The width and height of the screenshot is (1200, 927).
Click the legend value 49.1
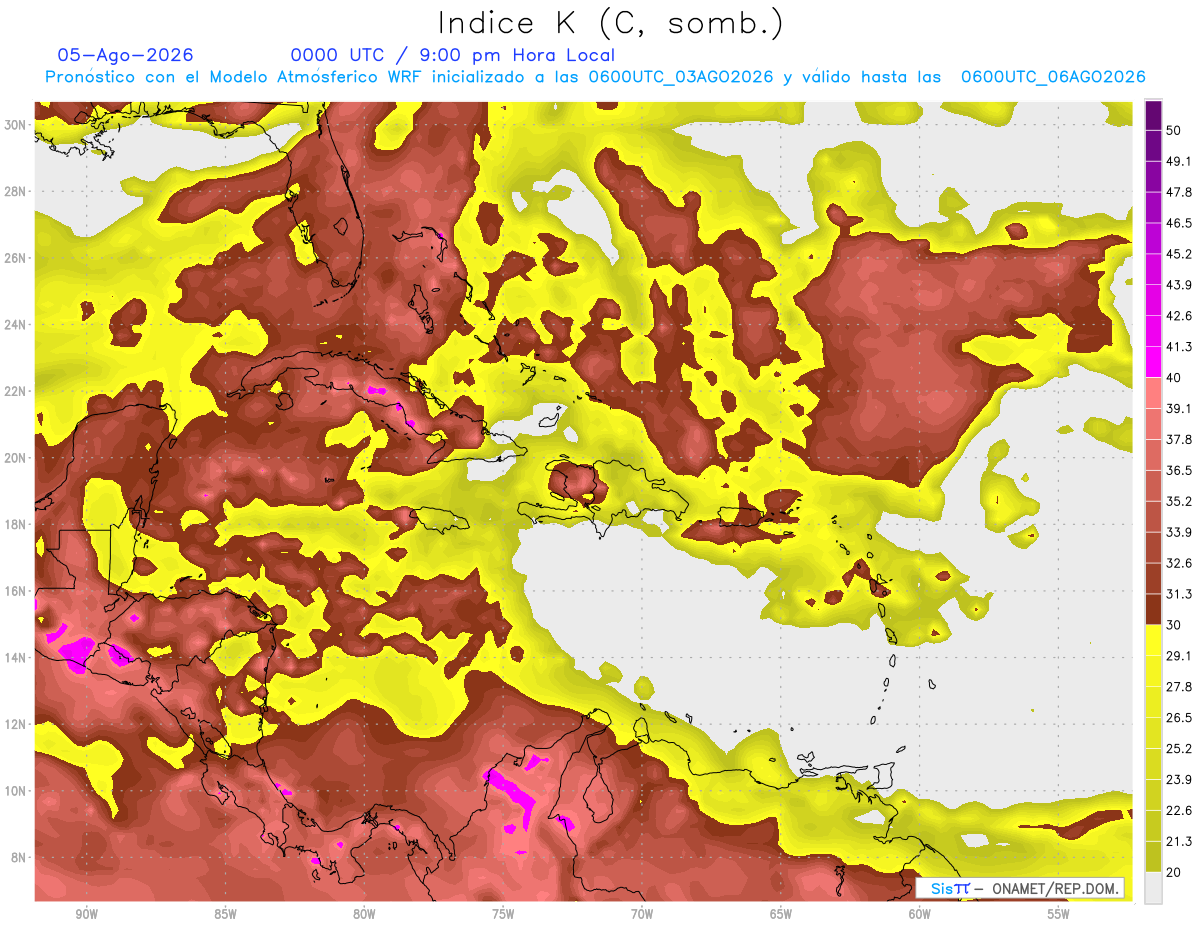tap(1178, 161)
